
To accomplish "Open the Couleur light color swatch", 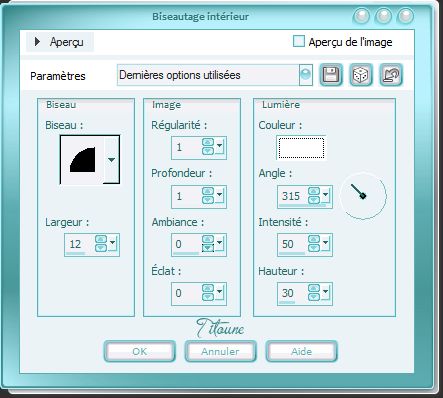I will (x=301, y=148).
